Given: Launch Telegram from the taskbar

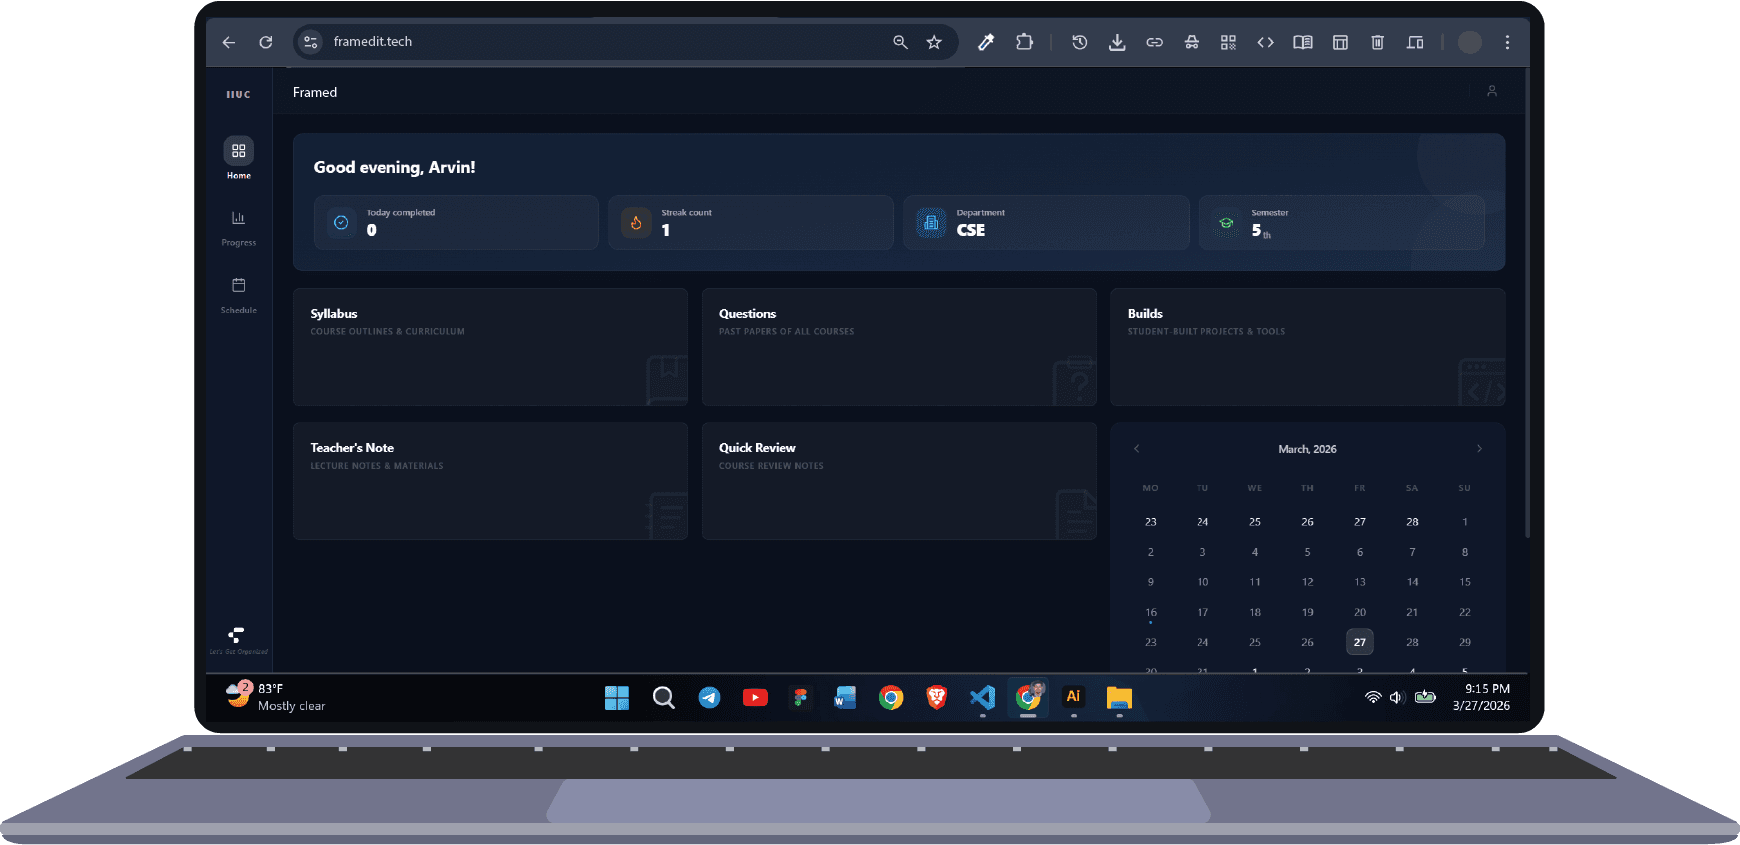Looking at the screenshot, I should (x=709, y=698).
